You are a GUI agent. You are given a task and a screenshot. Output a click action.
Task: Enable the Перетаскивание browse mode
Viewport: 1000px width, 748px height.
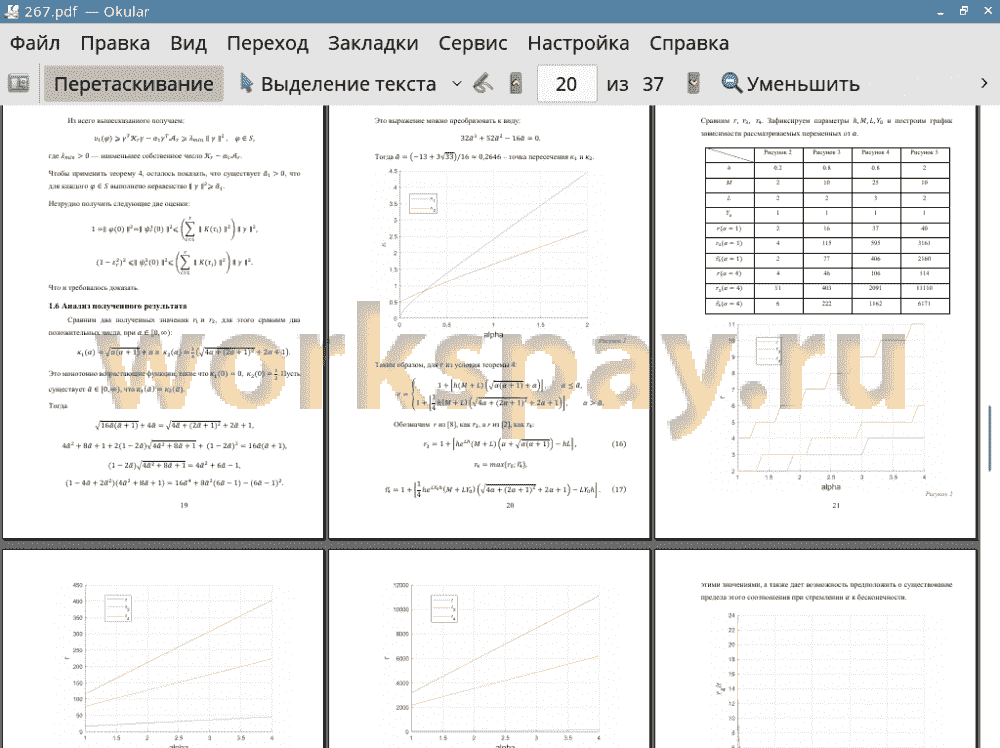click(x=133, y=84)
